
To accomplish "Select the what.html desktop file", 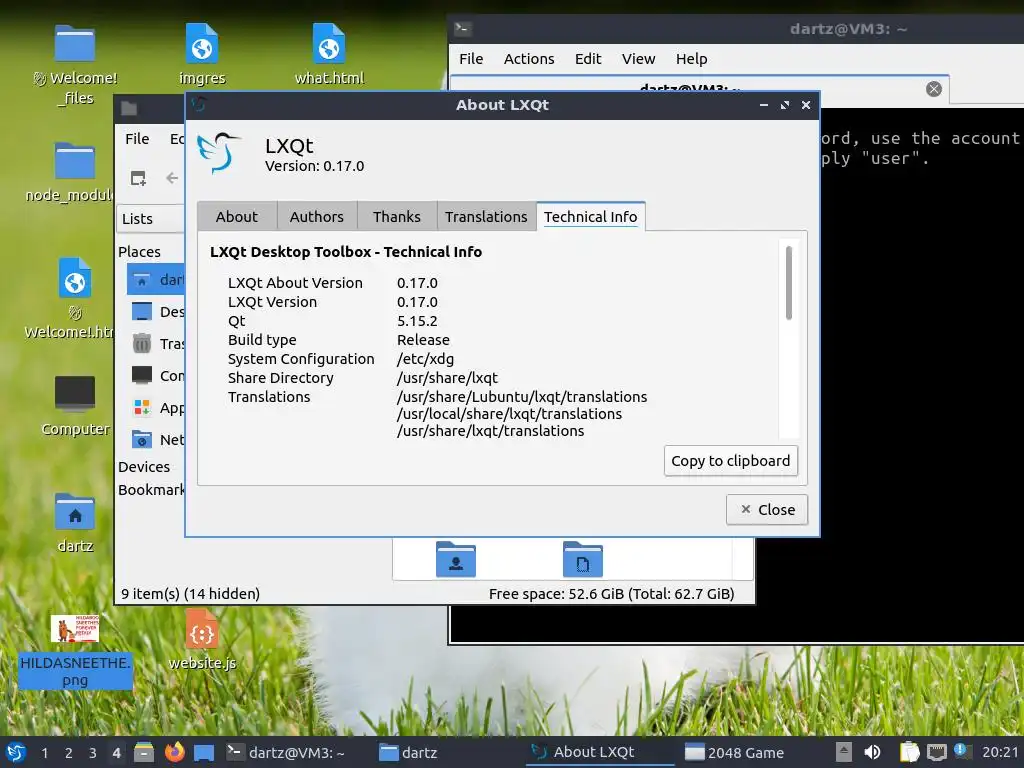I will [329, 55].
